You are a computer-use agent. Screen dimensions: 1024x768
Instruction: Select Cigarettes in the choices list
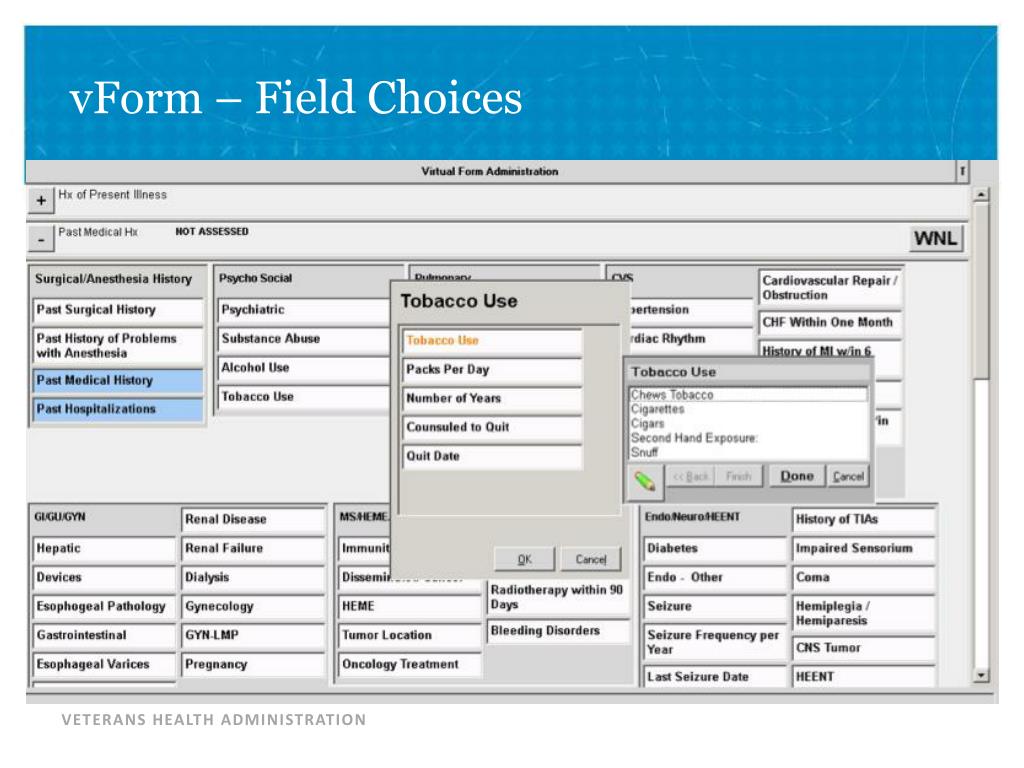coord(748,409)
